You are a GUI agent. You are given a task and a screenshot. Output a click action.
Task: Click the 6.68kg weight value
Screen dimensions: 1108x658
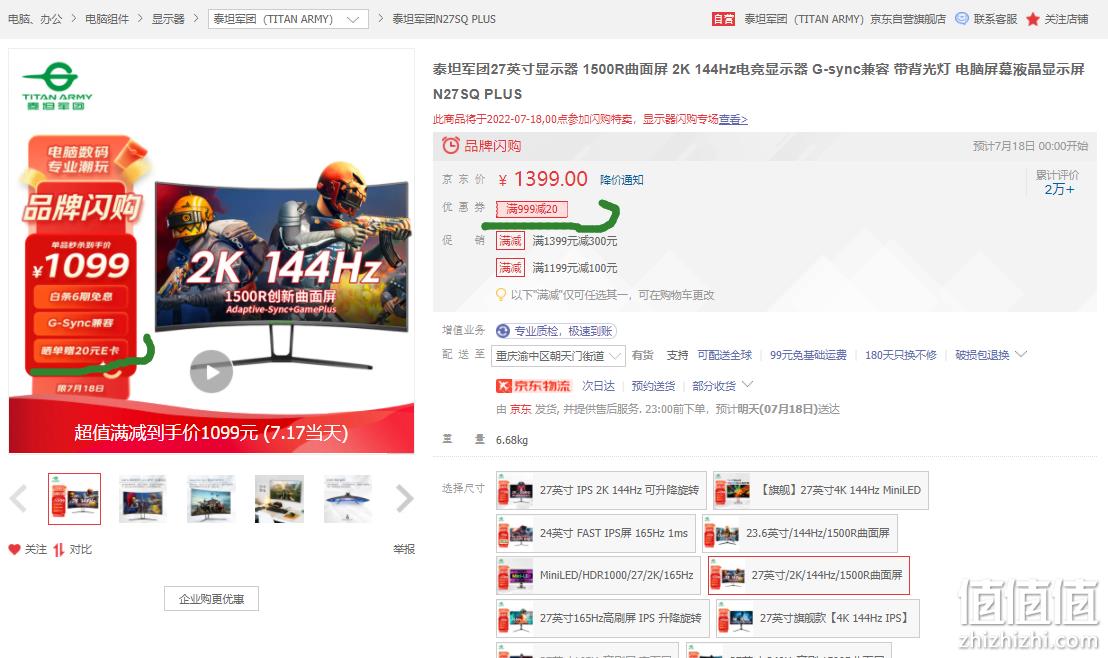coord(512,440)
